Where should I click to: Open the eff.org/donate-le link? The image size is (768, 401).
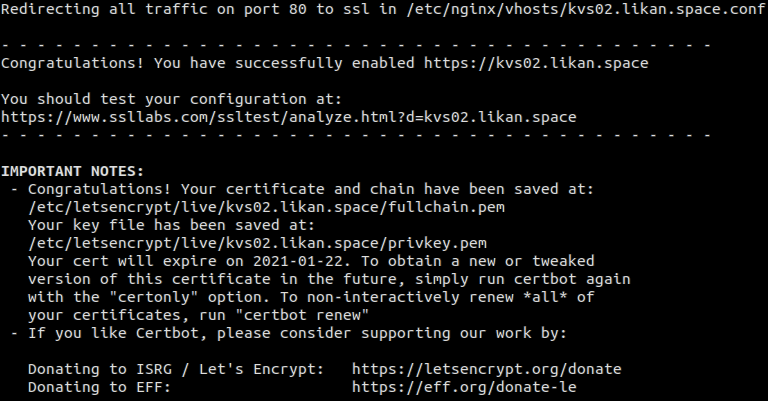click(x=464, y=387)
